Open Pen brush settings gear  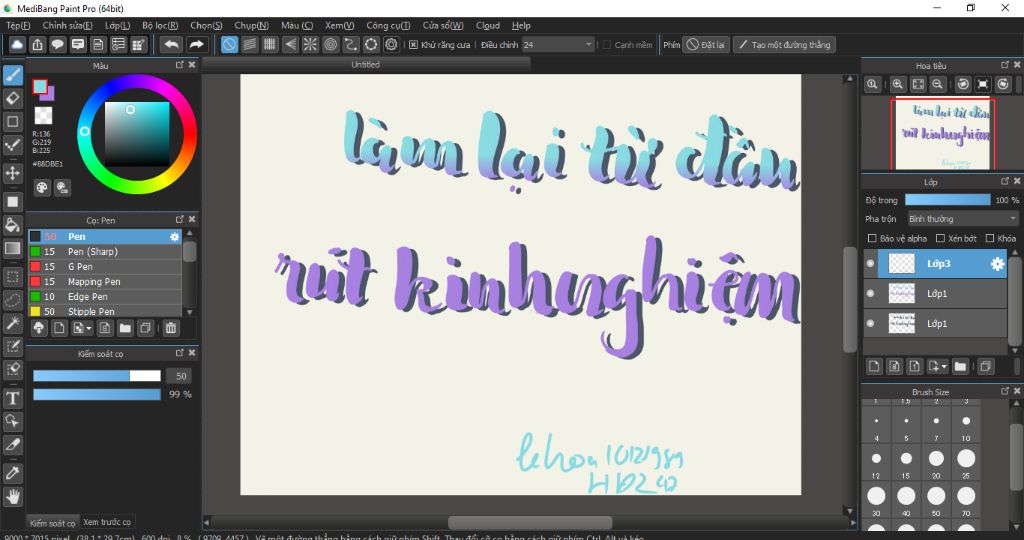pos(174,237)
